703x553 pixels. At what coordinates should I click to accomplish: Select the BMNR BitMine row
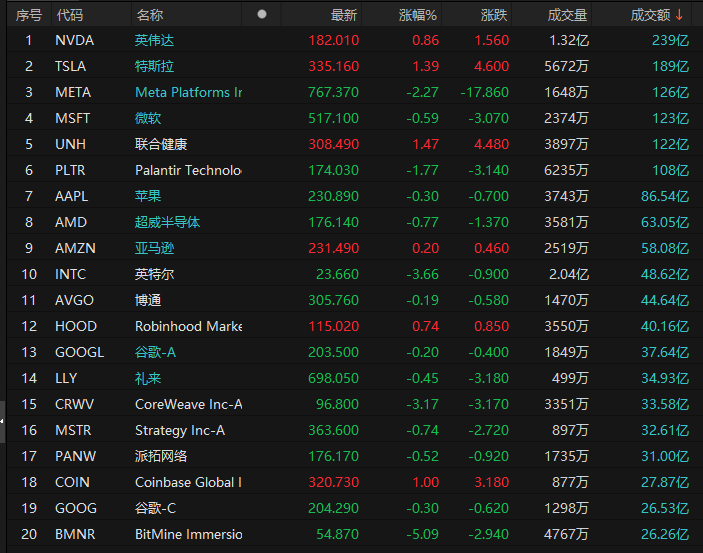tap(355, 535)
